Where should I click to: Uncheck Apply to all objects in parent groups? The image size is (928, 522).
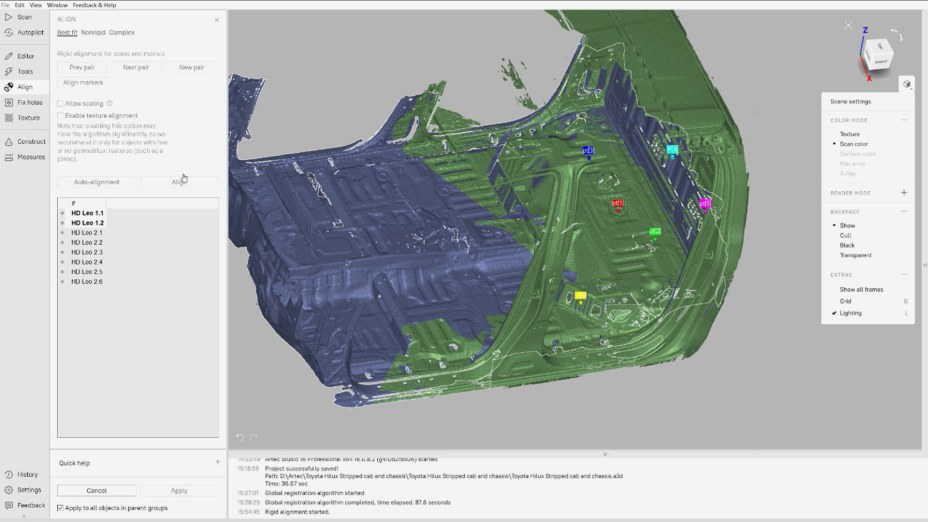coord(60,509)
